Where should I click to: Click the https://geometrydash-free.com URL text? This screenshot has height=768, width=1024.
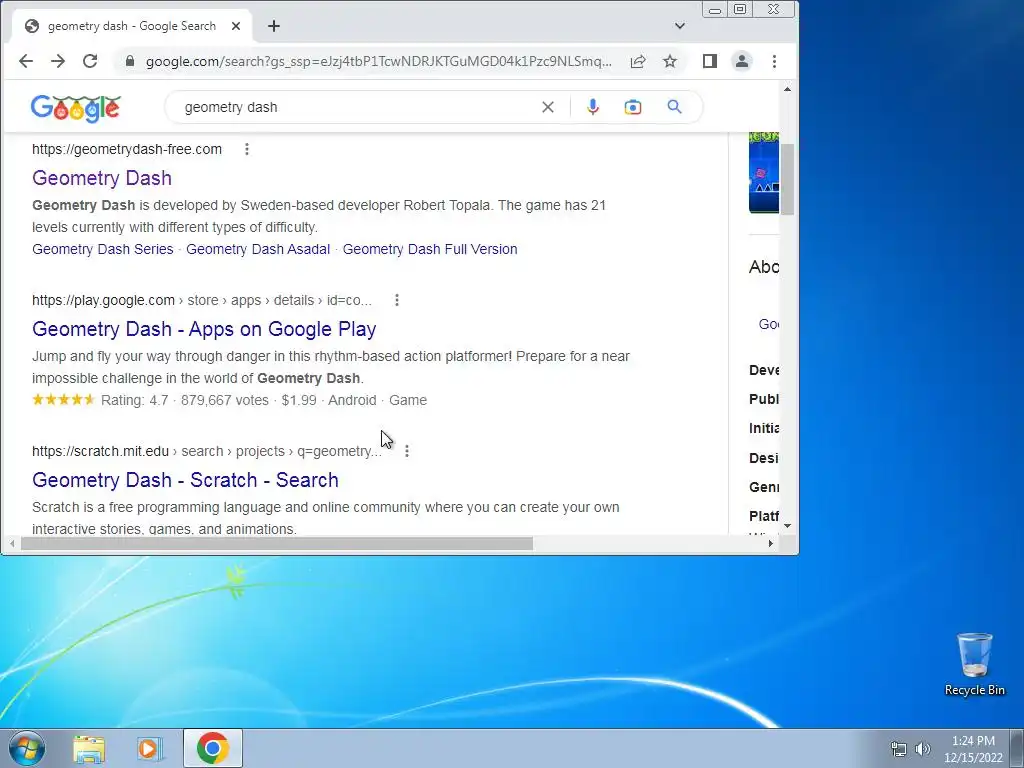pyautogui.click(x=127, y=149)
